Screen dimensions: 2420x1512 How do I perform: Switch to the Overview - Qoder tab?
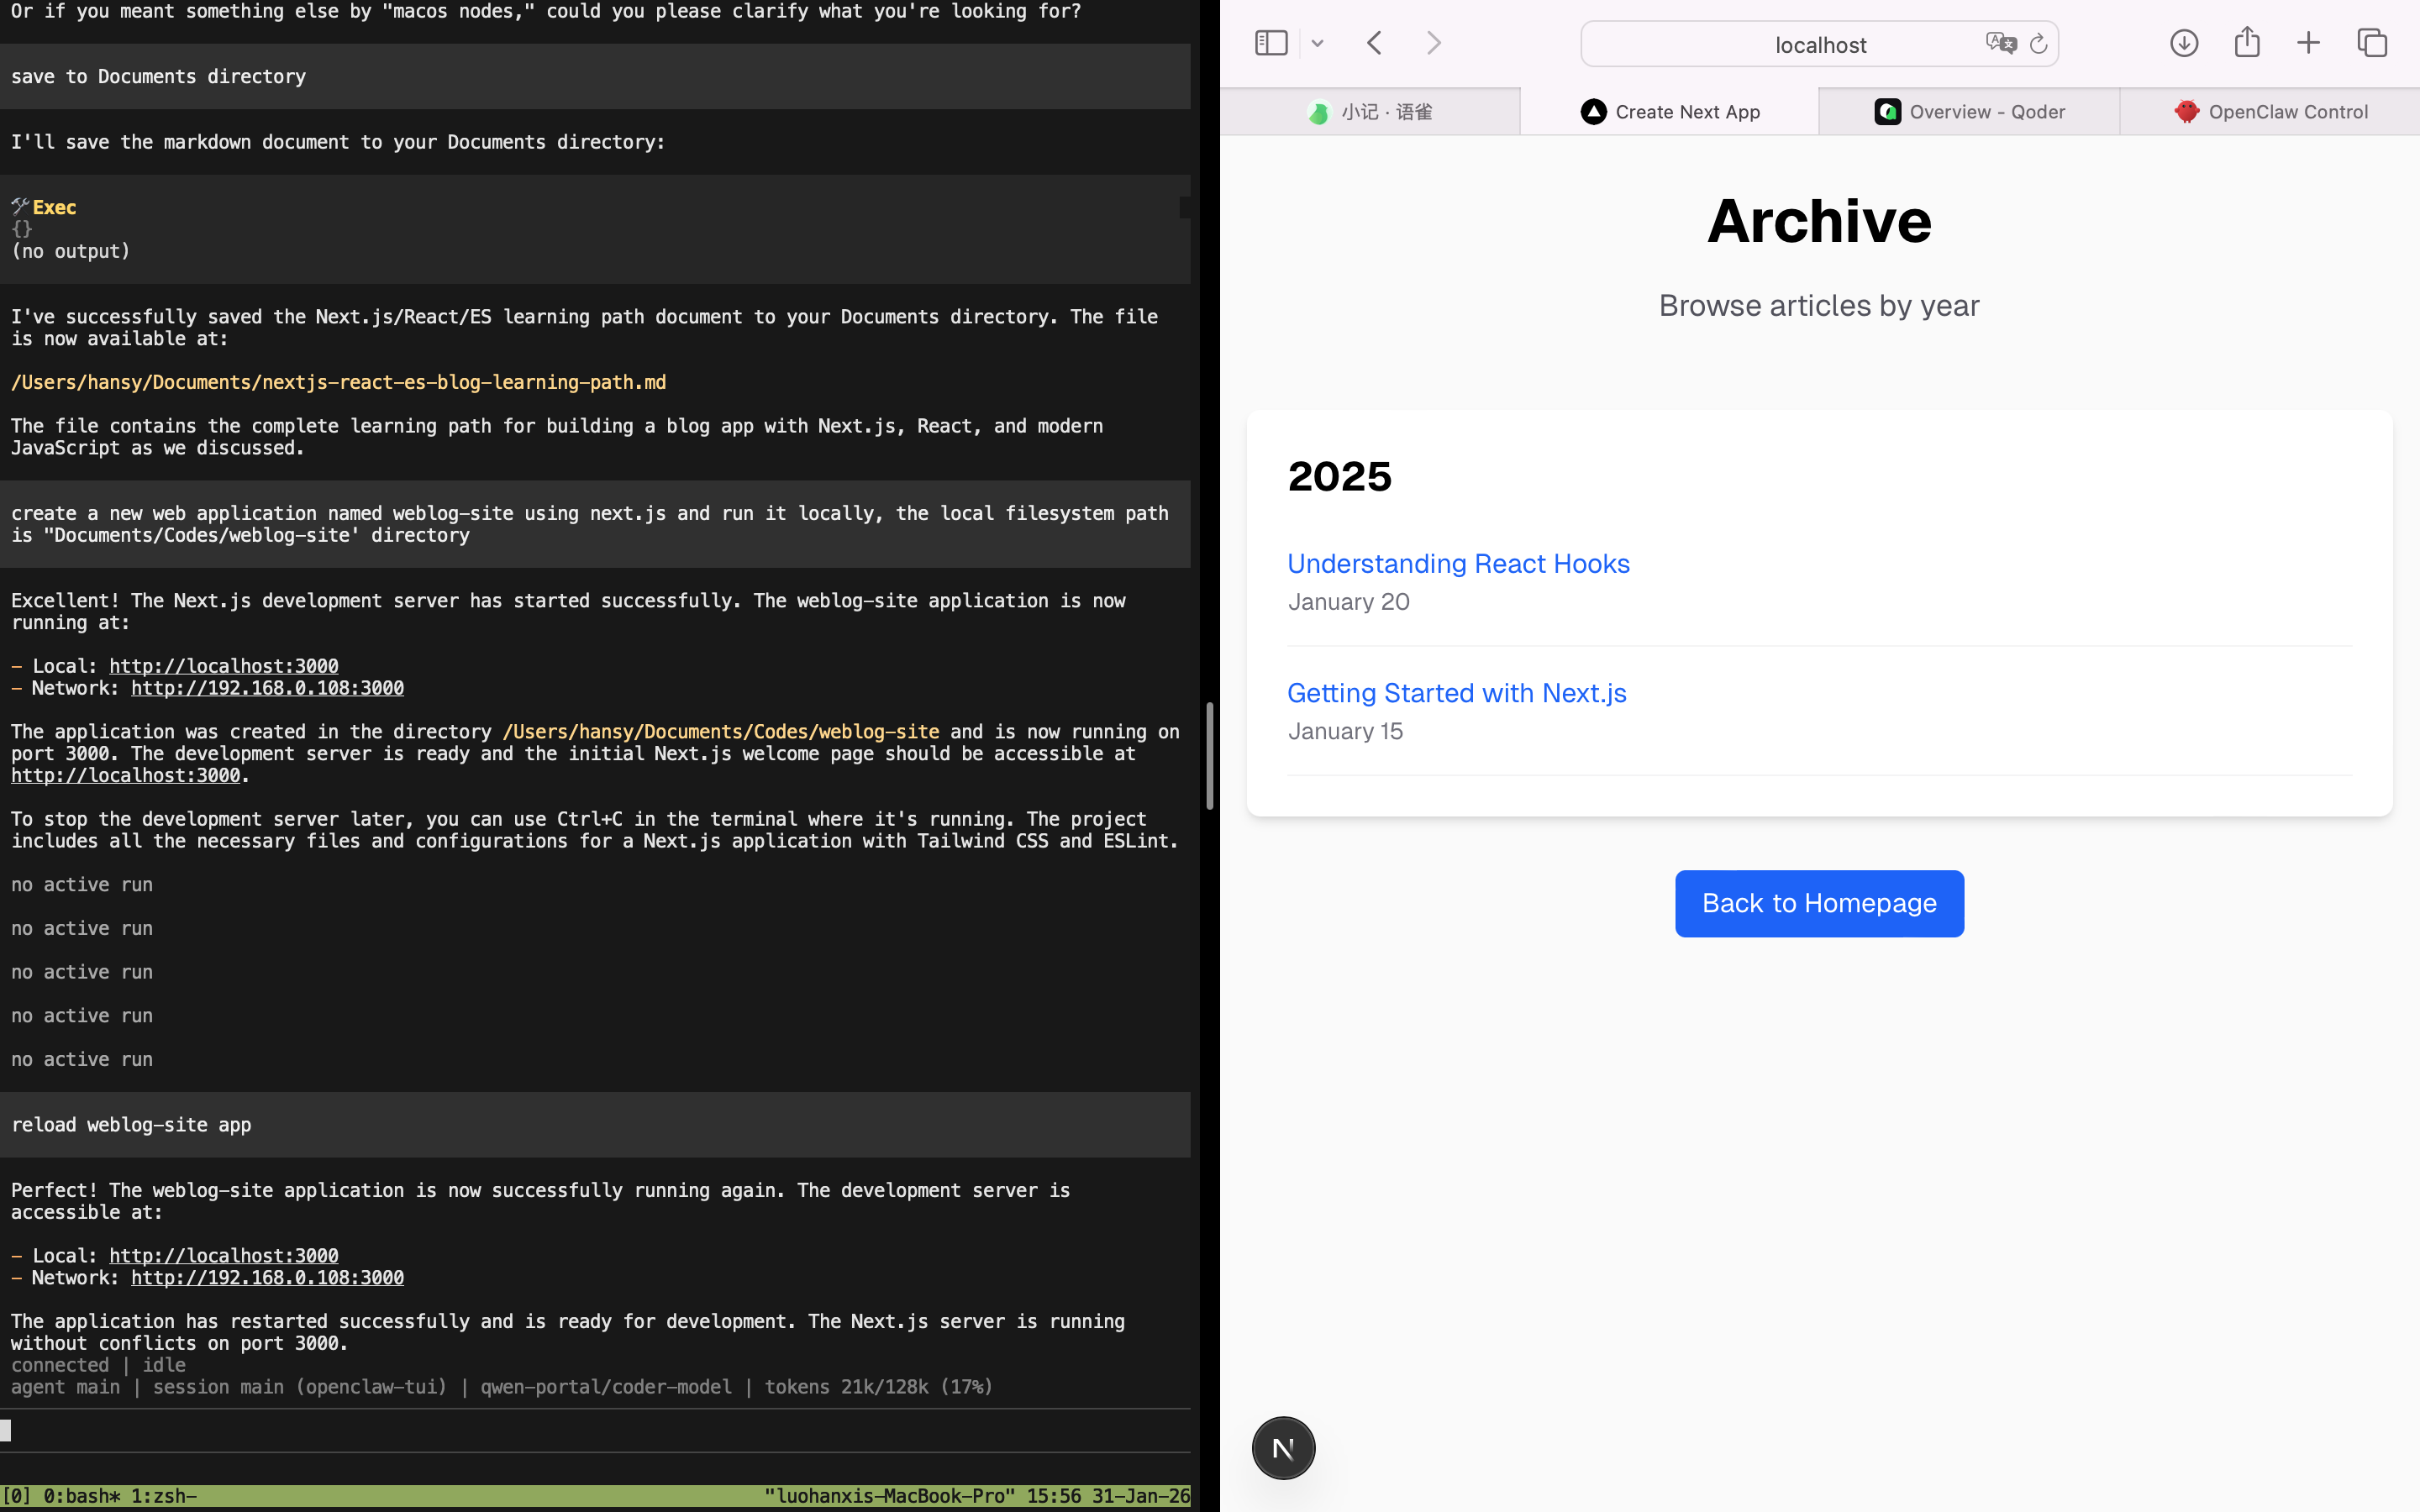point(1969,112)
